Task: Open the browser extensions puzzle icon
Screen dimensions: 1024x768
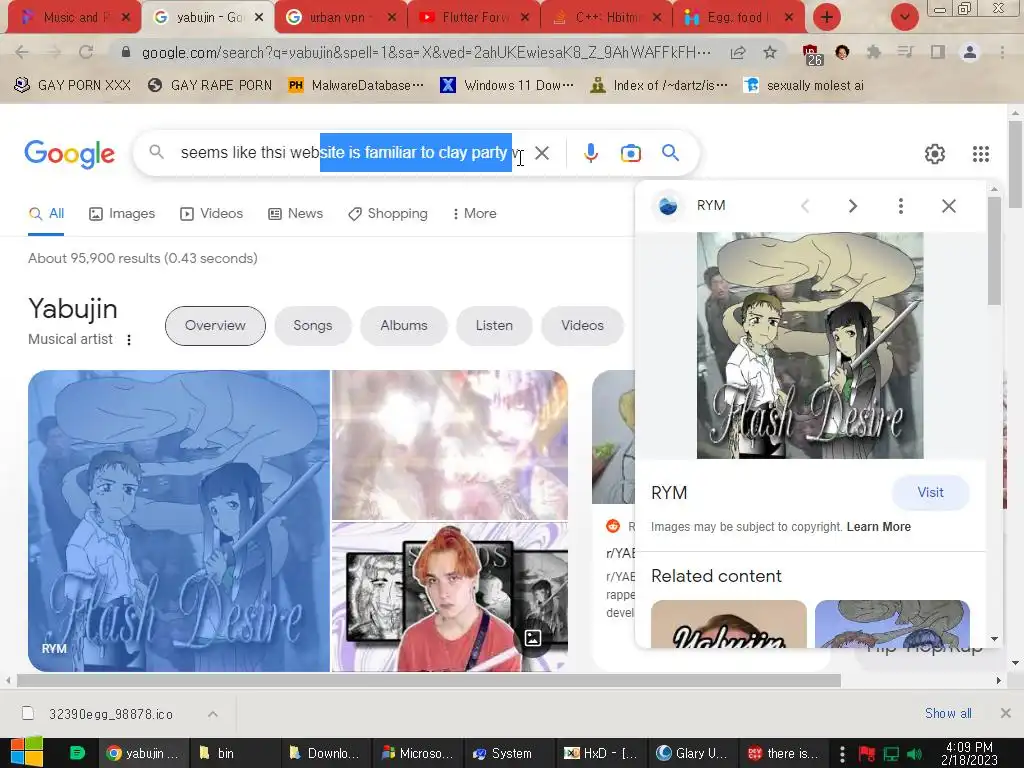Action: coord(873,52)
